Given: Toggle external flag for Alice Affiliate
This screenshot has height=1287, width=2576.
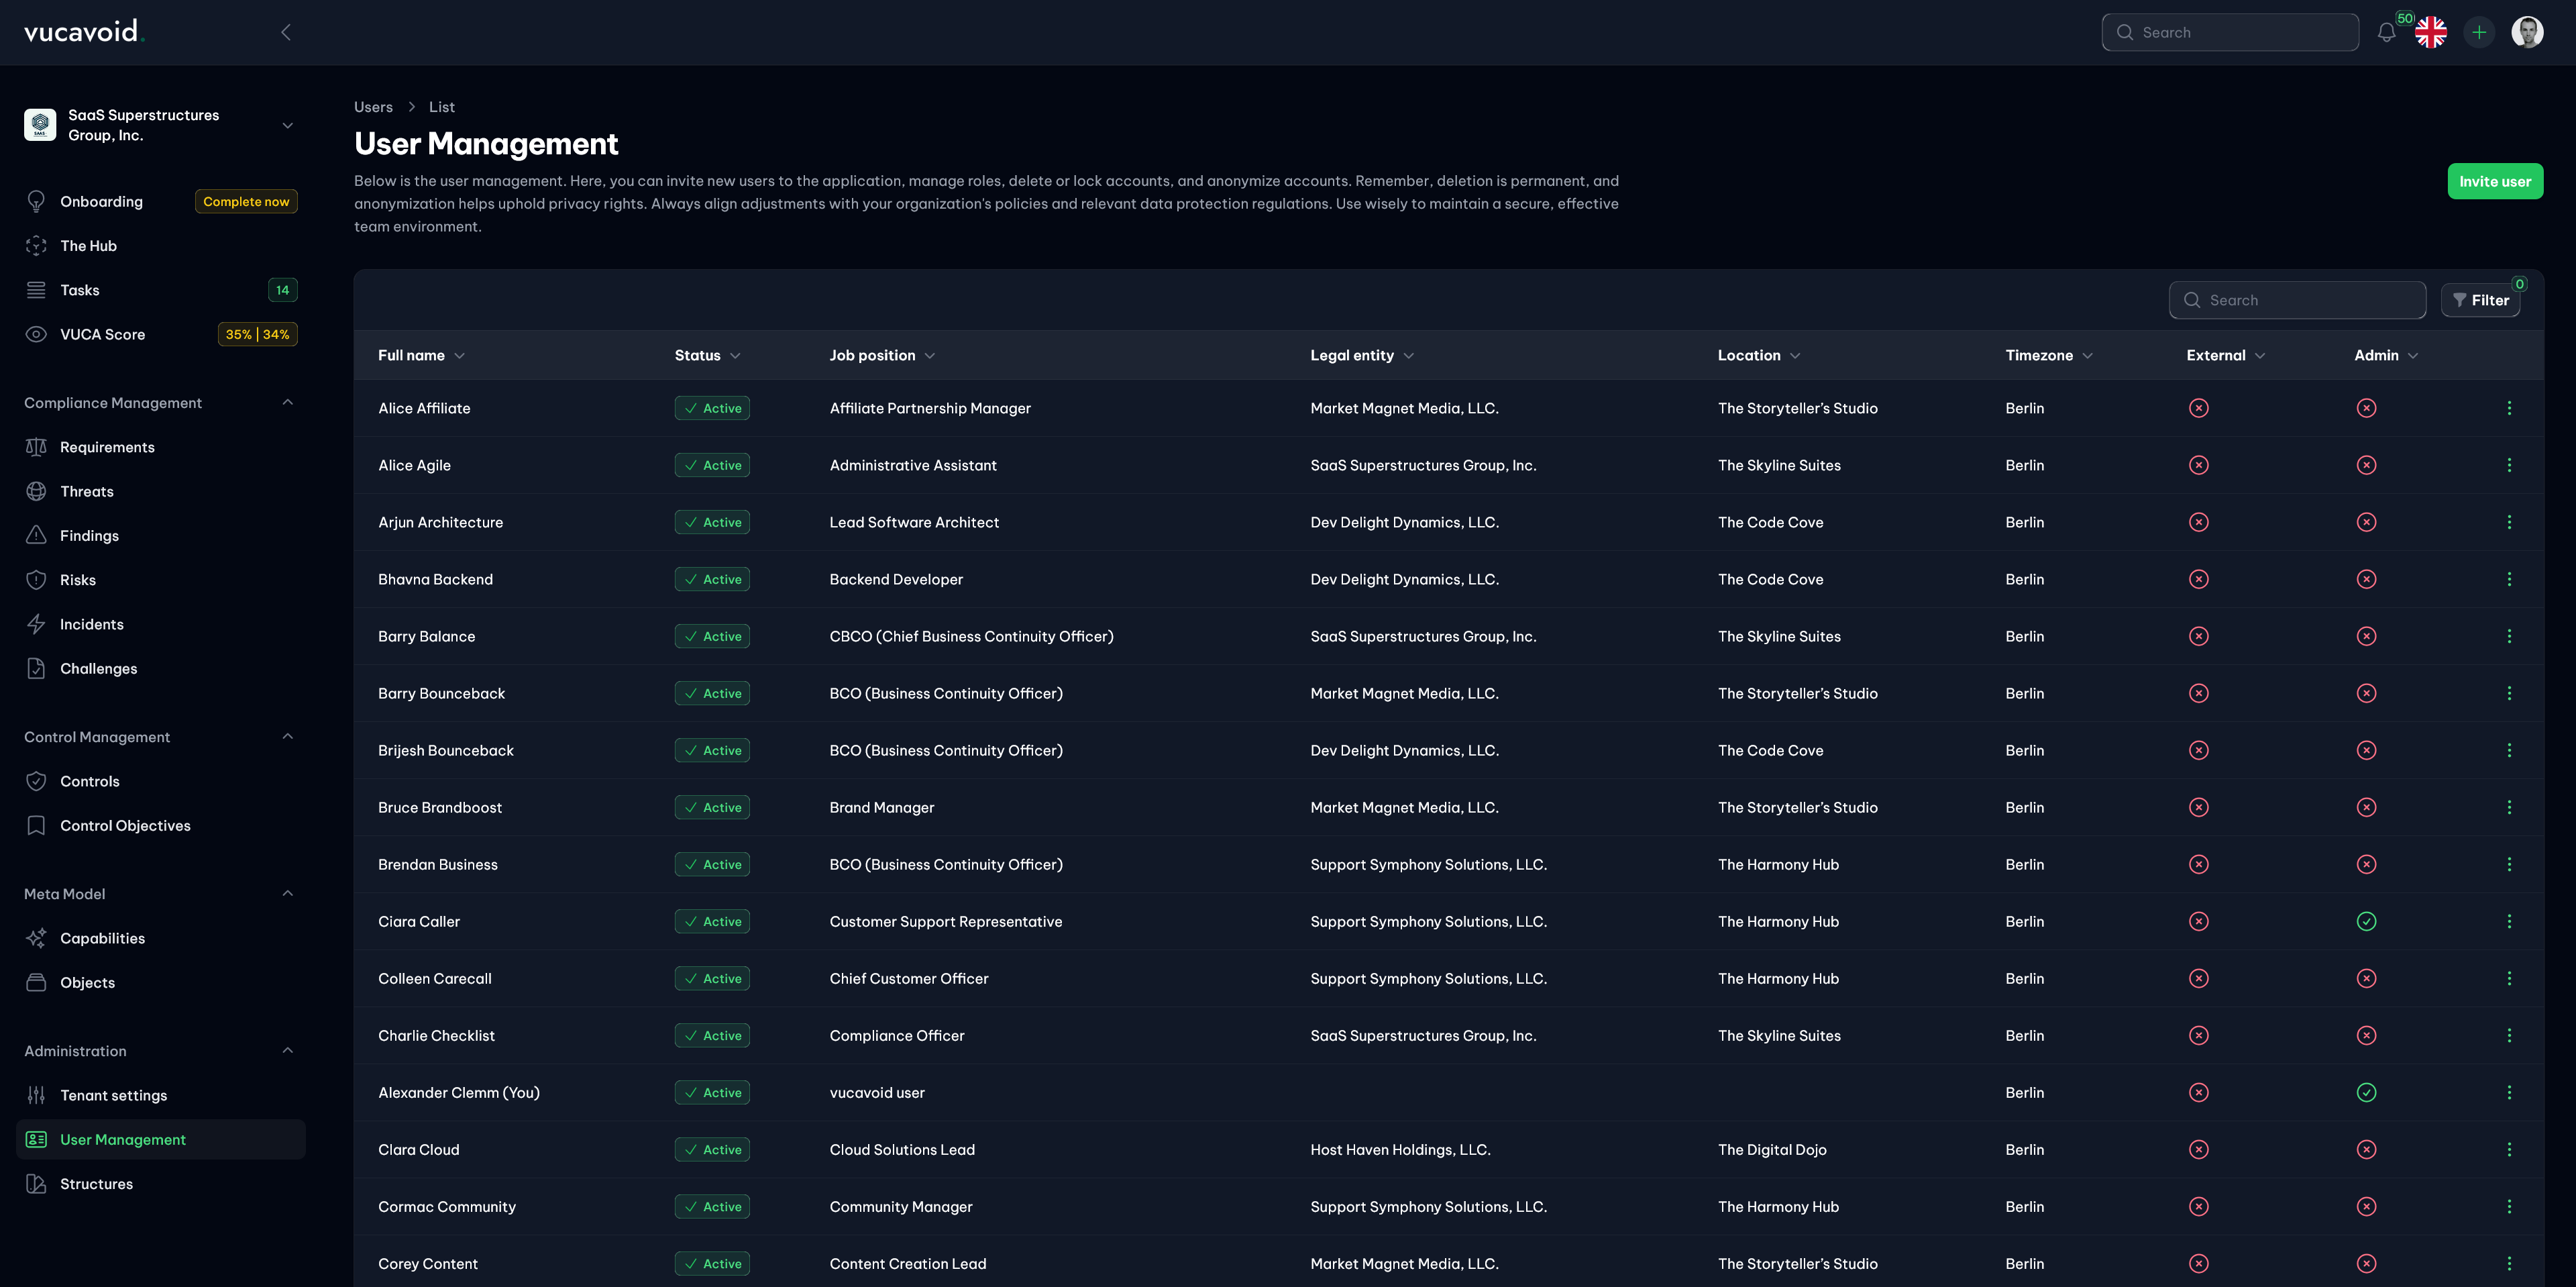Looking at the screenshot, I should click(2198, 408).
